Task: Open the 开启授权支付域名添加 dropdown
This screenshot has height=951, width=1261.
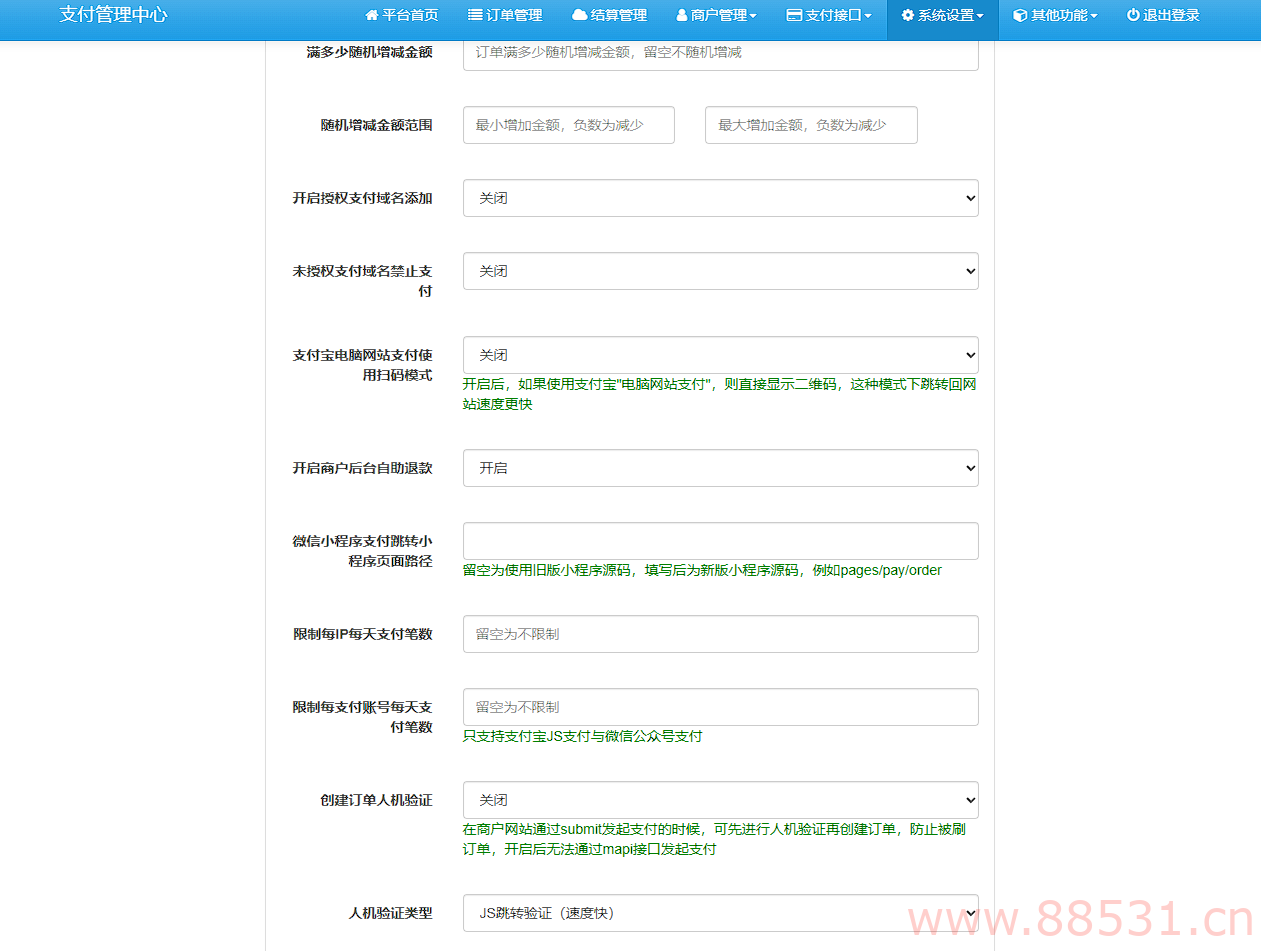Action: coord(720,198)
